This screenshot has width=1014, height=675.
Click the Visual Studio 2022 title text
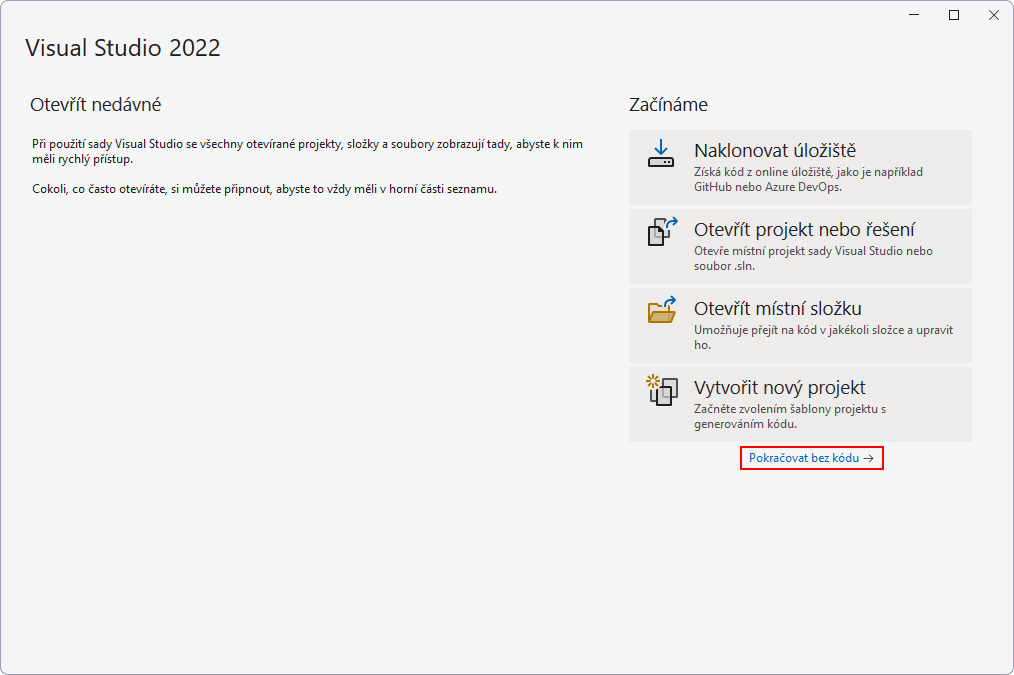point(122,48)
